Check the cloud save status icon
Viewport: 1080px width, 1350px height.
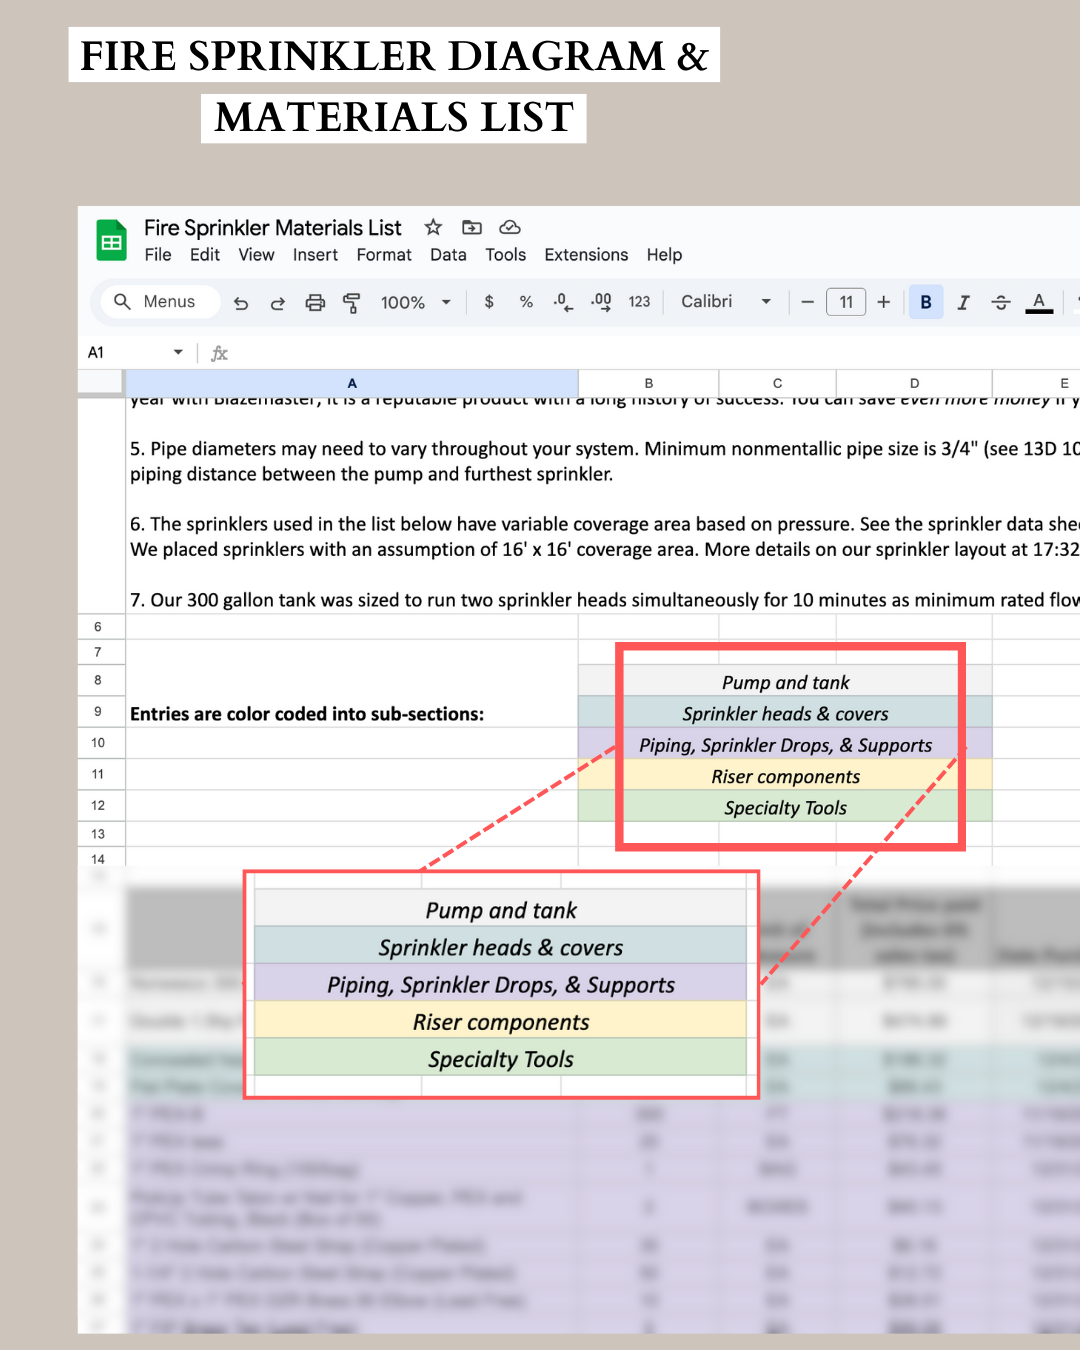510,227
